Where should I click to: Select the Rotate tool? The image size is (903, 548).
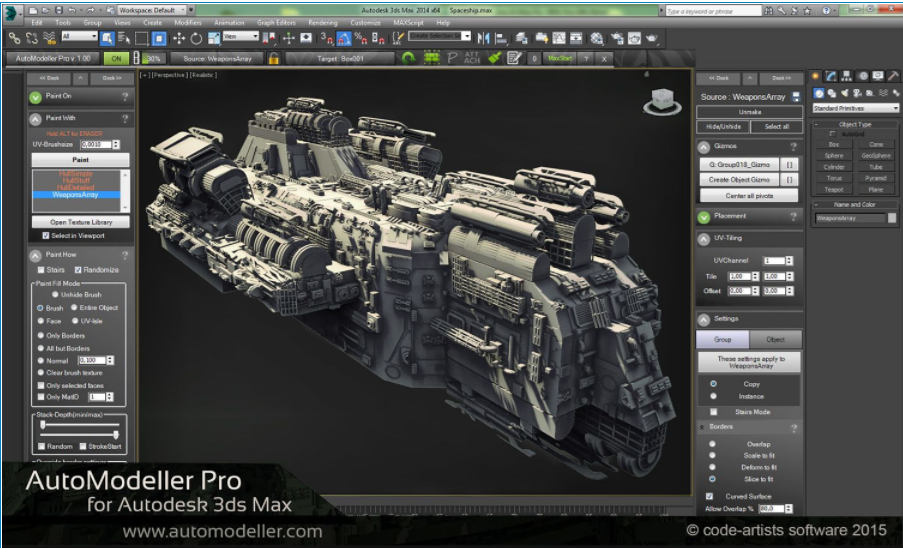tap(196, 38)
